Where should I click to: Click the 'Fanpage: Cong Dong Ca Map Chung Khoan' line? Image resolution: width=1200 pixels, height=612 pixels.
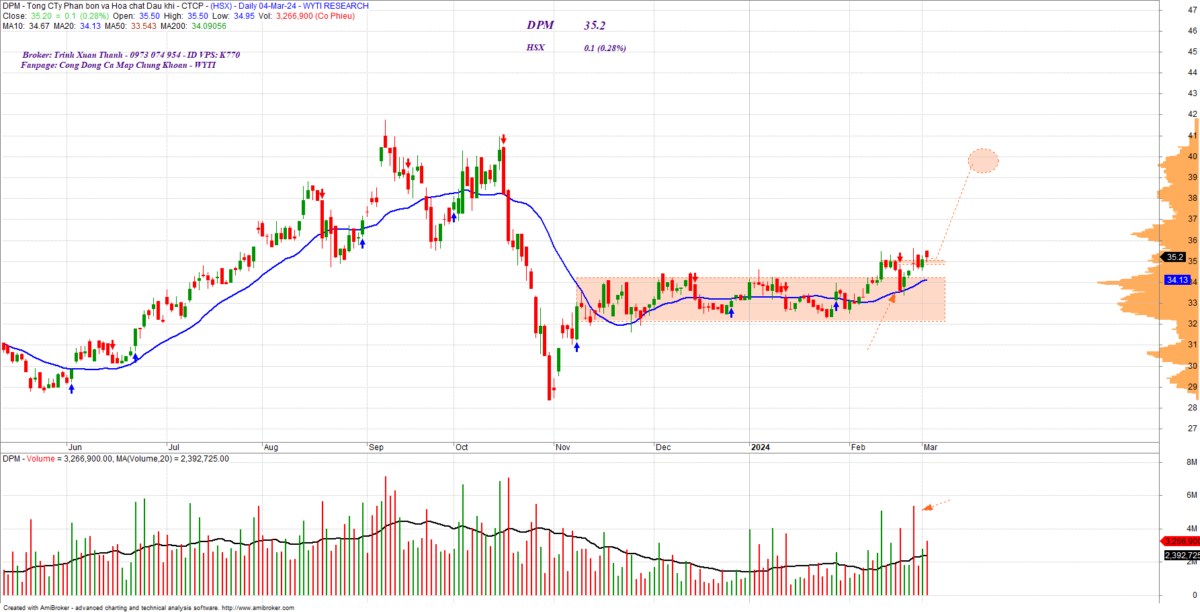pos(118,64)
